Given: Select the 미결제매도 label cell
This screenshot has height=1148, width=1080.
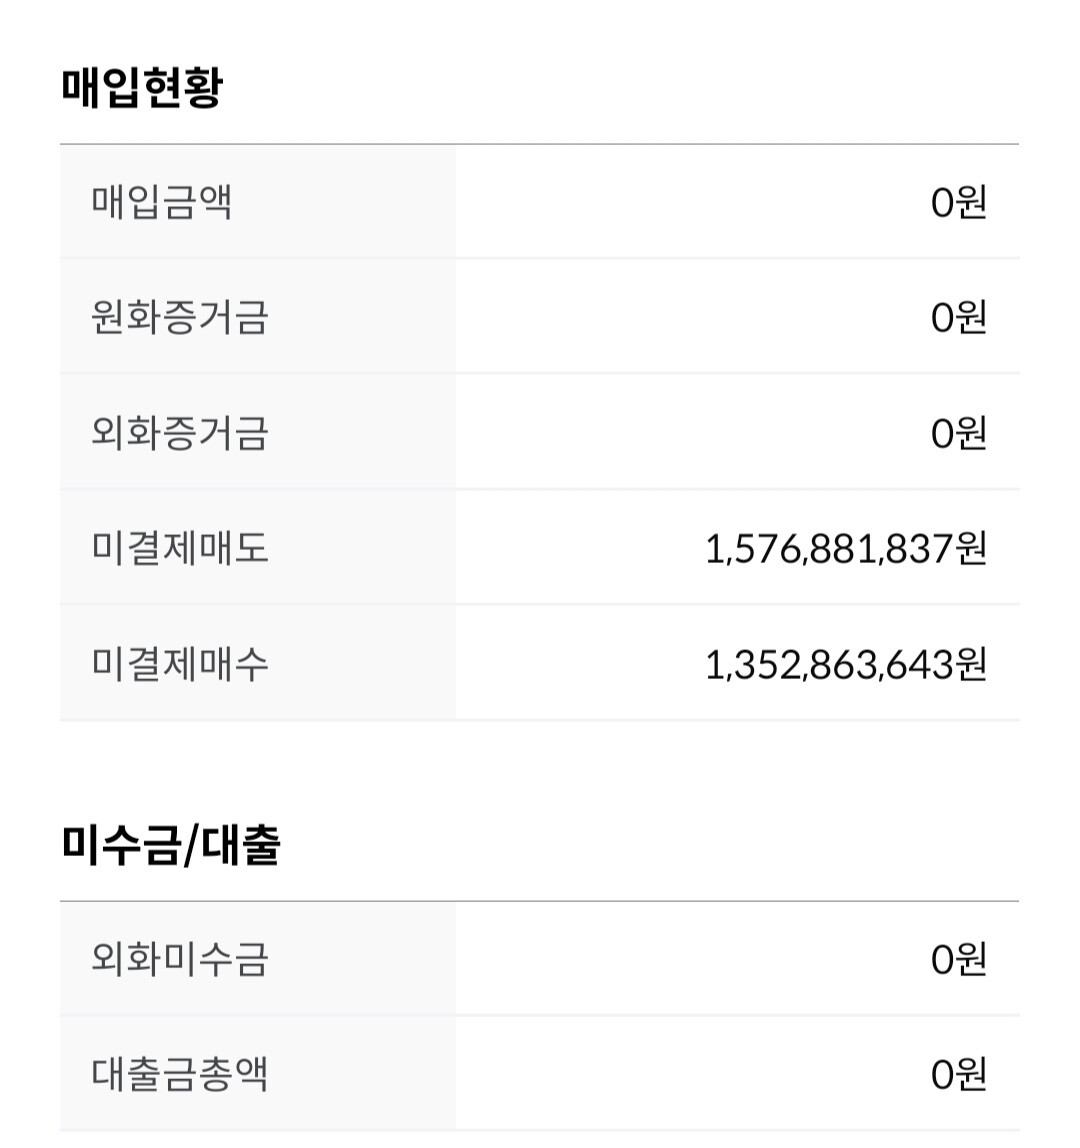Looking at the screenshot, I should (180, 548).
